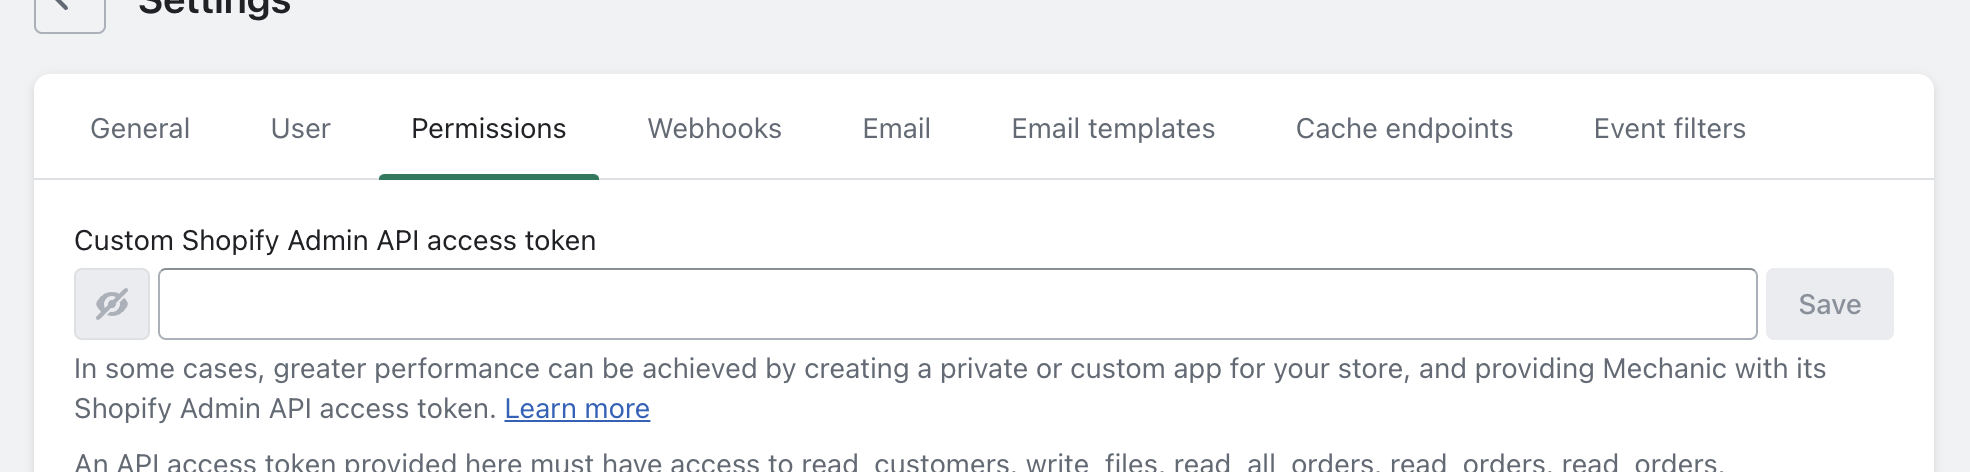Go to the Webhooks tab

pos(714,129)
